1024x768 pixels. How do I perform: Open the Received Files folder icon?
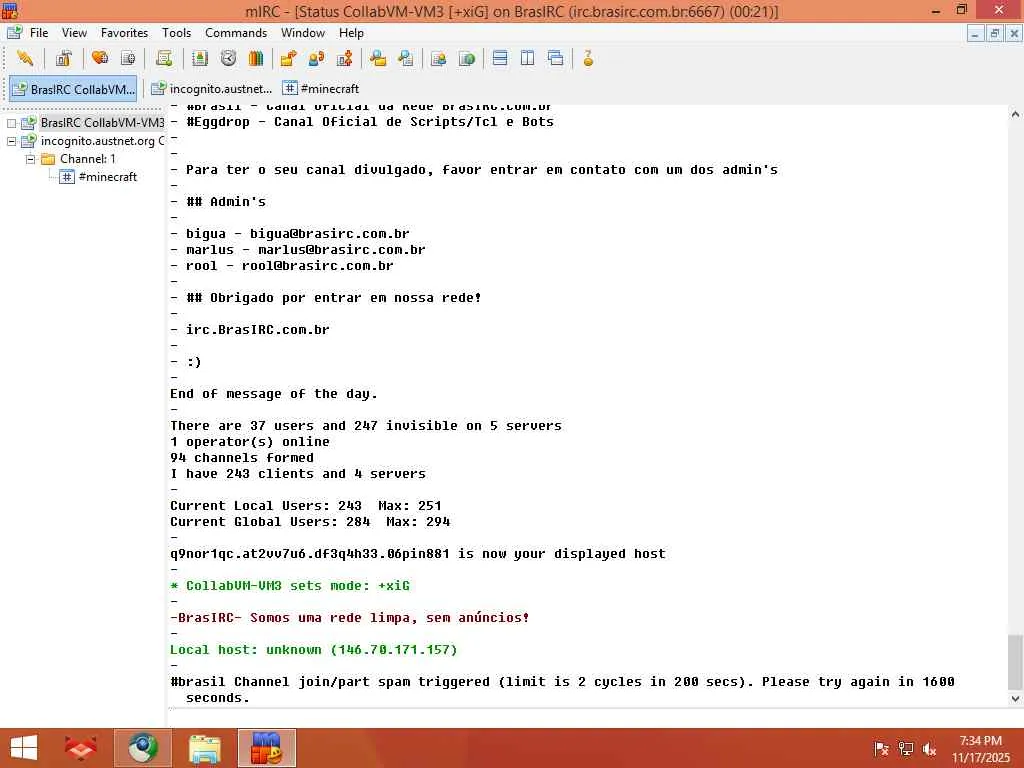pyautogui.click(x=377, y=59)
